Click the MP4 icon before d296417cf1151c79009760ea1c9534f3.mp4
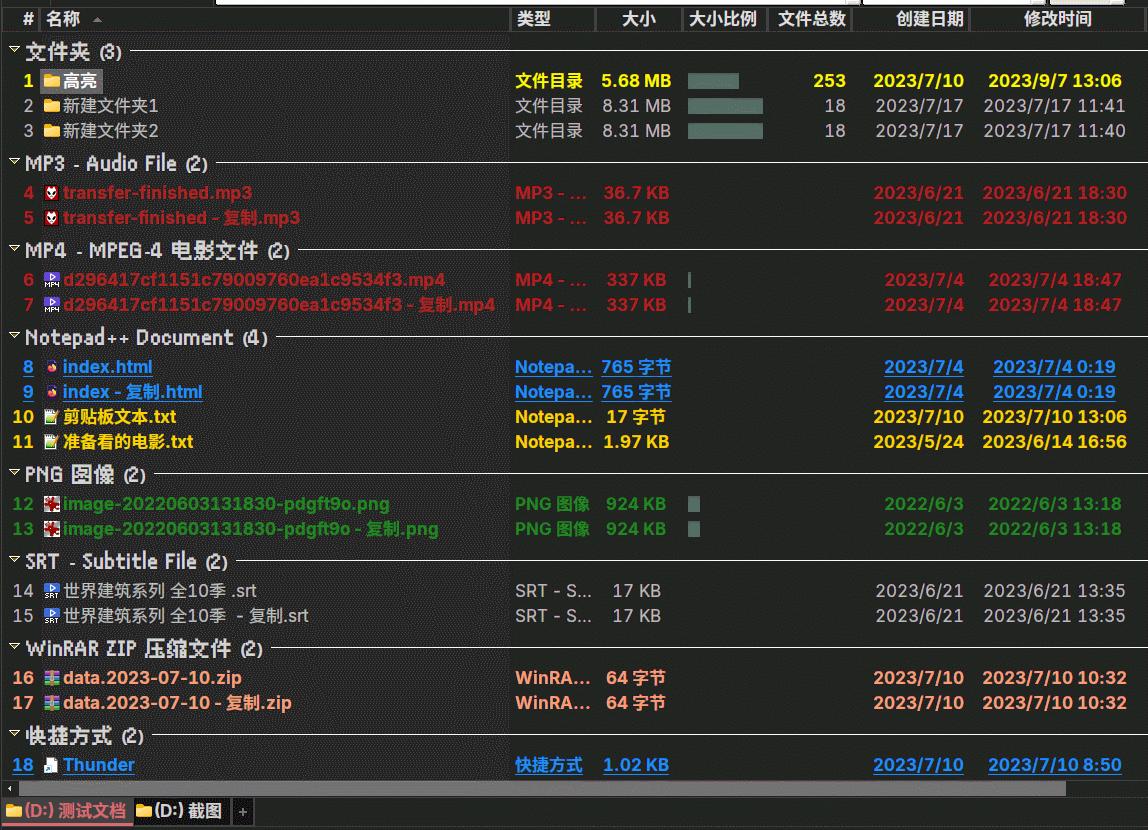This screenshot has height=830, width=1148. click(51, 280)
